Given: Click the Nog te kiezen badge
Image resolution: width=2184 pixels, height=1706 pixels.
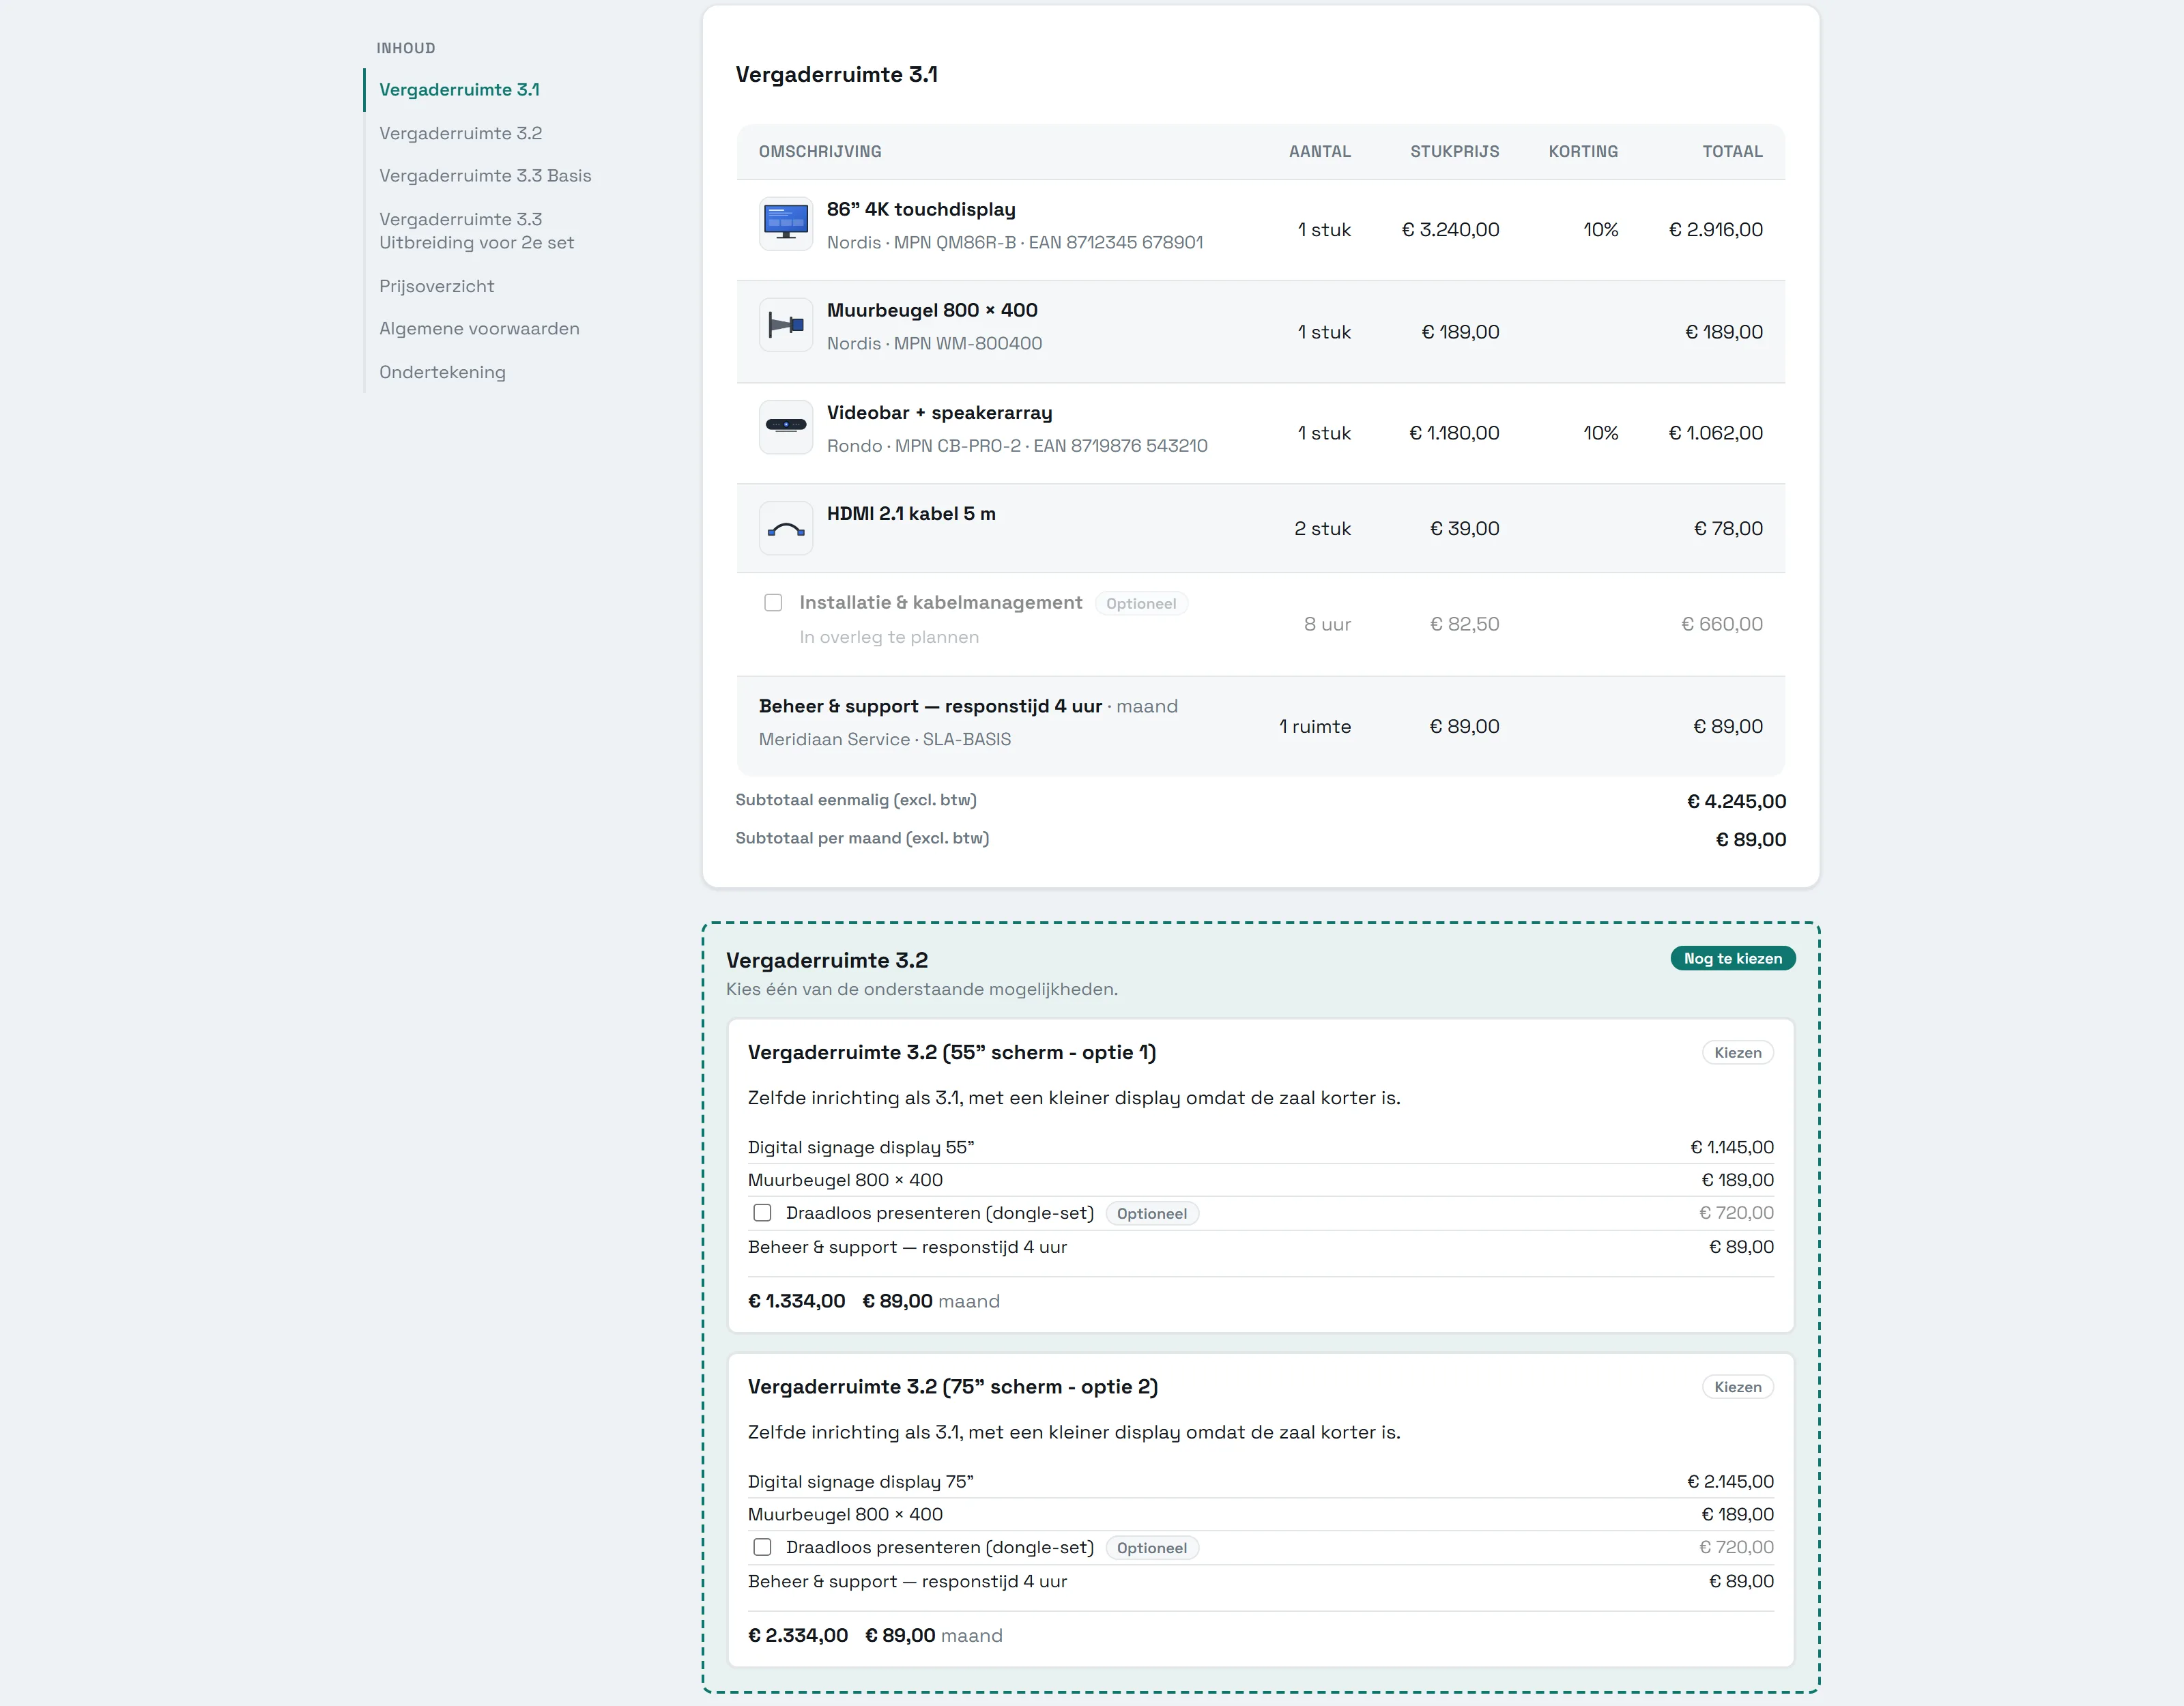Looking at the screenshot, I should click(x=1732, y=958).
